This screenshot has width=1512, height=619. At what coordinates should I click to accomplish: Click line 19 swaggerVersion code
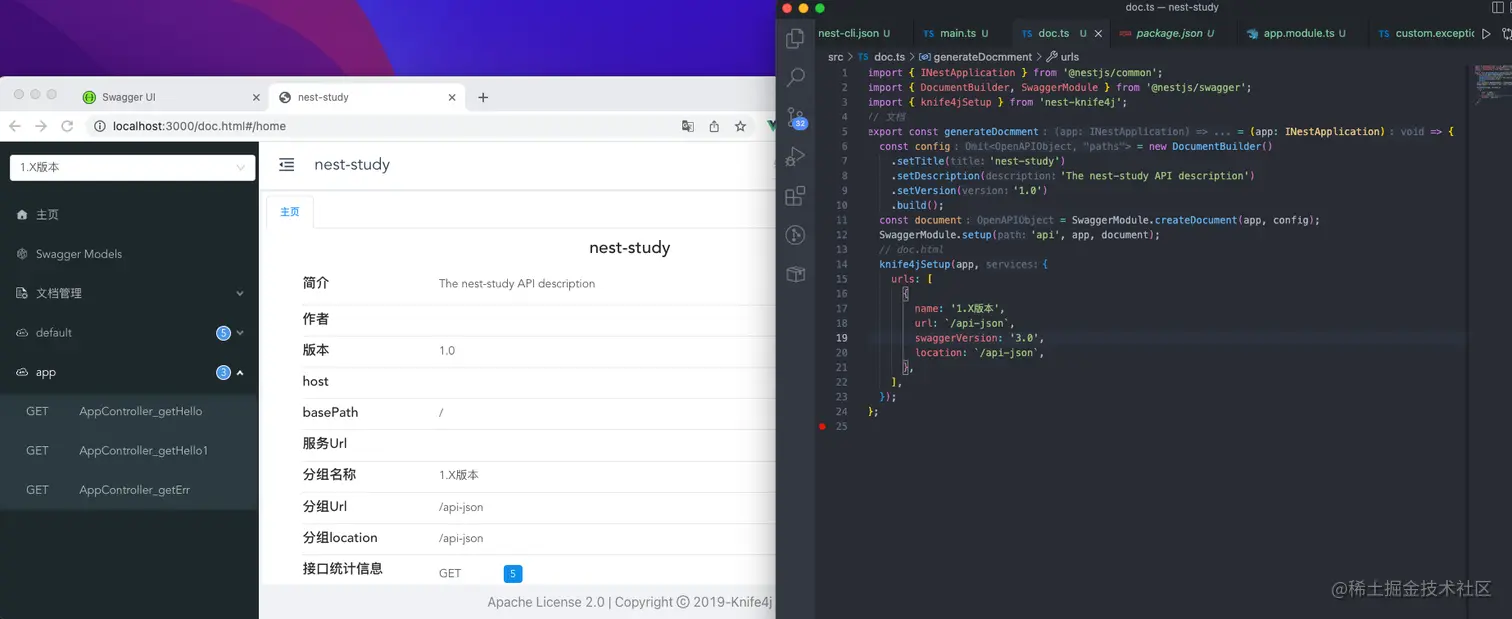coord(978,338)
